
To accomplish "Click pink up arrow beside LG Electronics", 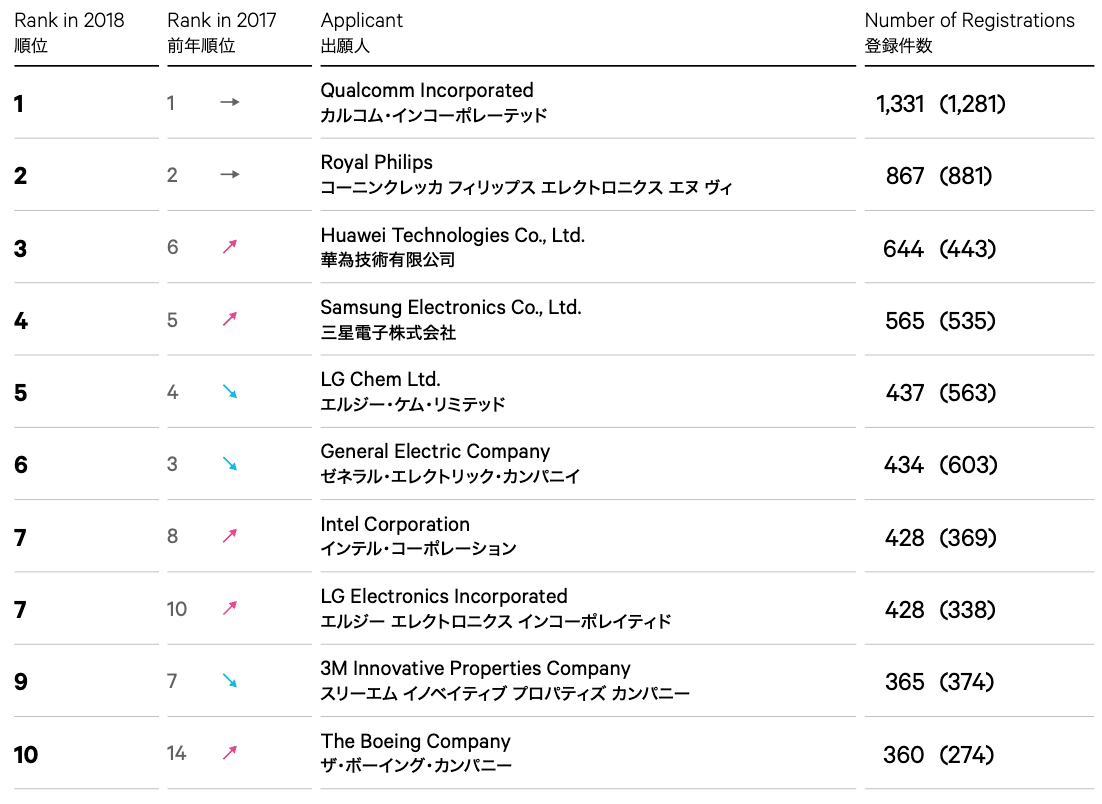I will coord(230,609).
